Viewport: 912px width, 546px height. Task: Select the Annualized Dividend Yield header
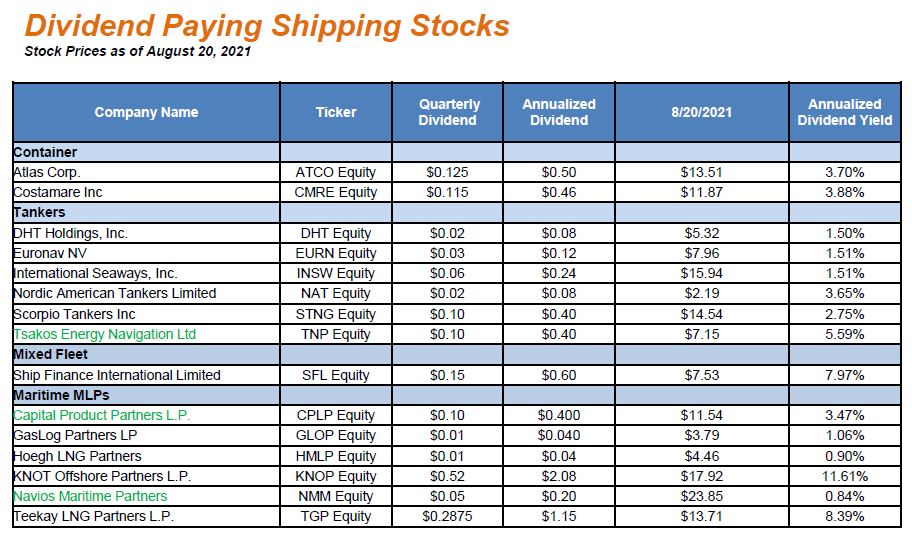[845, 112]
